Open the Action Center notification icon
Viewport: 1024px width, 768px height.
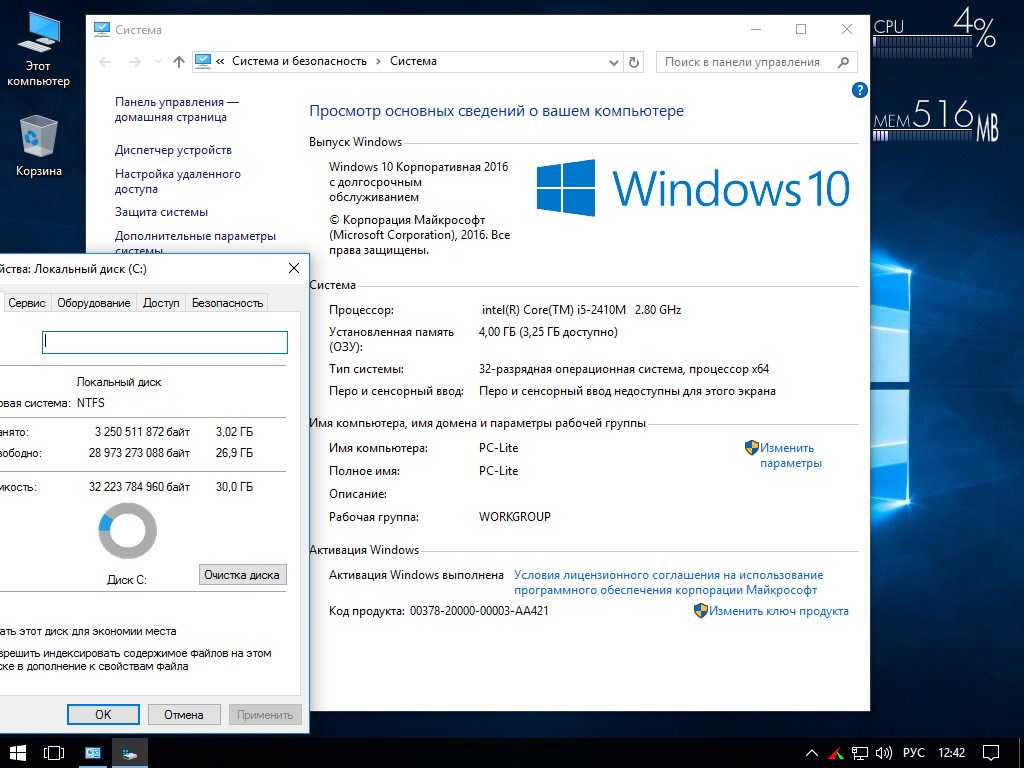point(990,752)
